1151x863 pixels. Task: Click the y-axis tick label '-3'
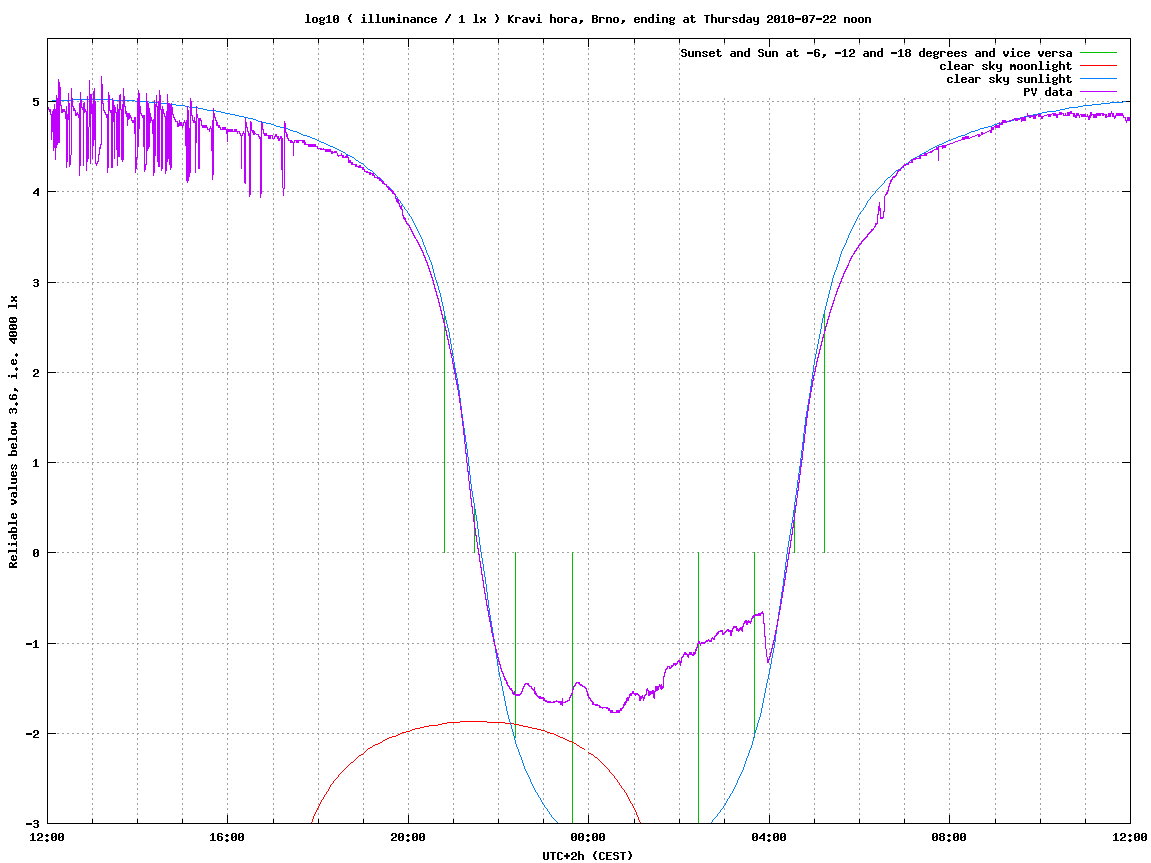pyautogui.click(x=33, y=824)
